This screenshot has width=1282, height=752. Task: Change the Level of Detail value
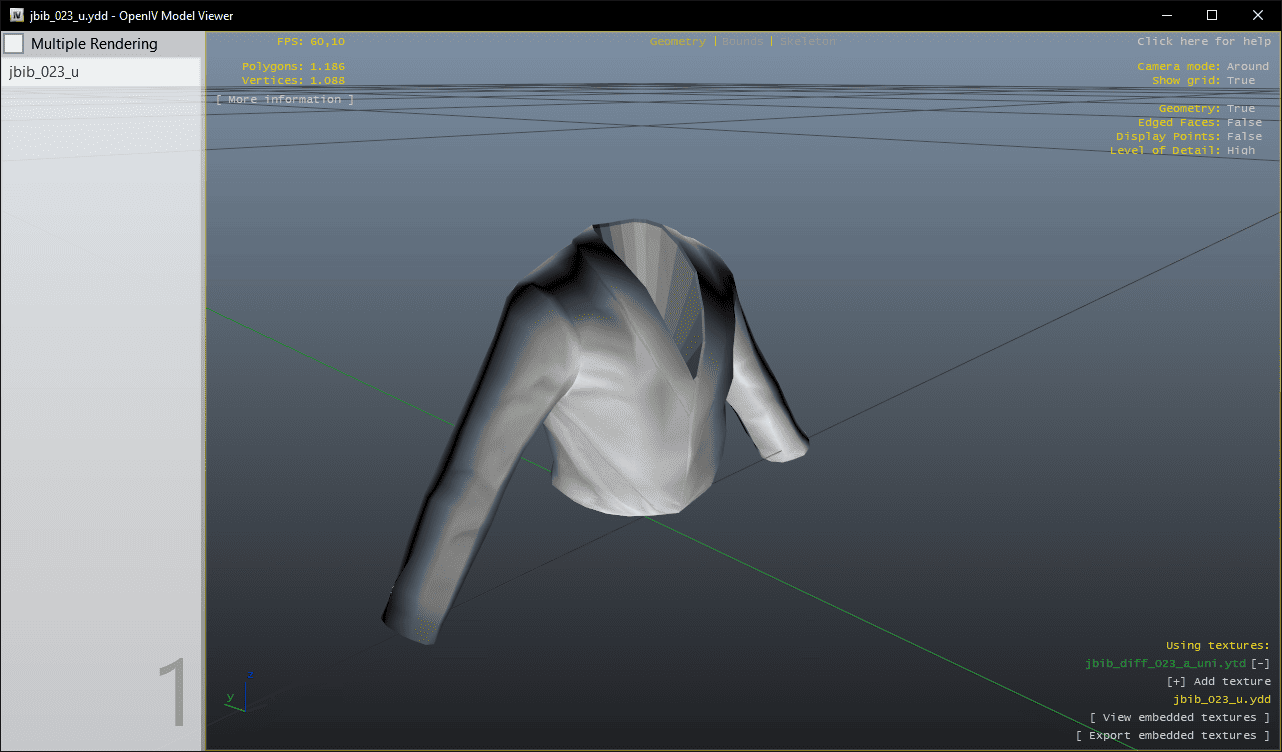1240,151
